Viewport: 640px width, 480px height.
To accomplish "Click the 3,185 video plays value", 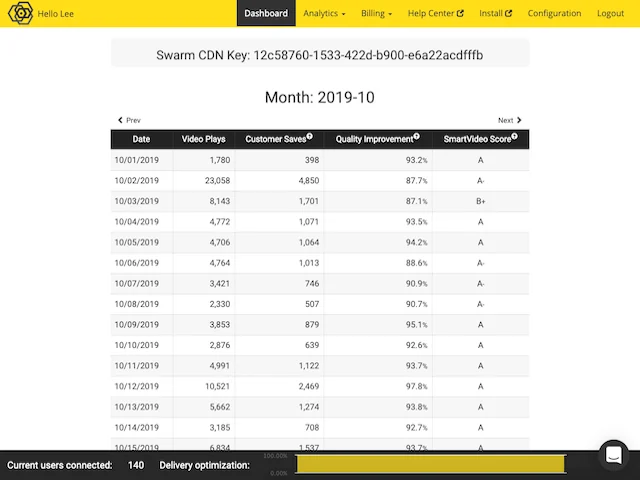I will point(220,427).
